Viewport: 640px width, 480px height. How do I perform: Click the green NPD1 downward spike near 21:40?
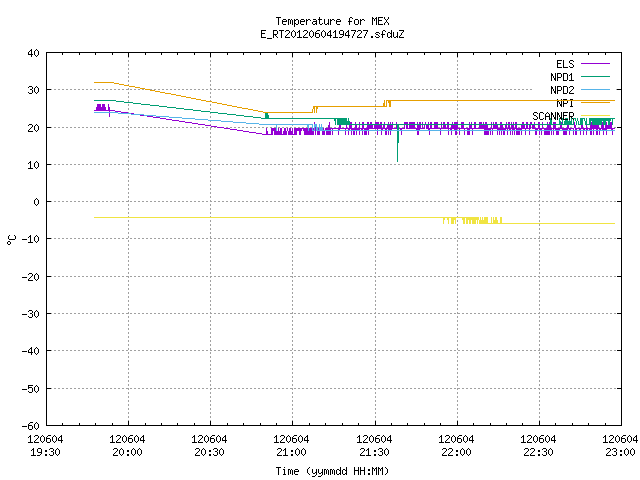tap(398, 143)
